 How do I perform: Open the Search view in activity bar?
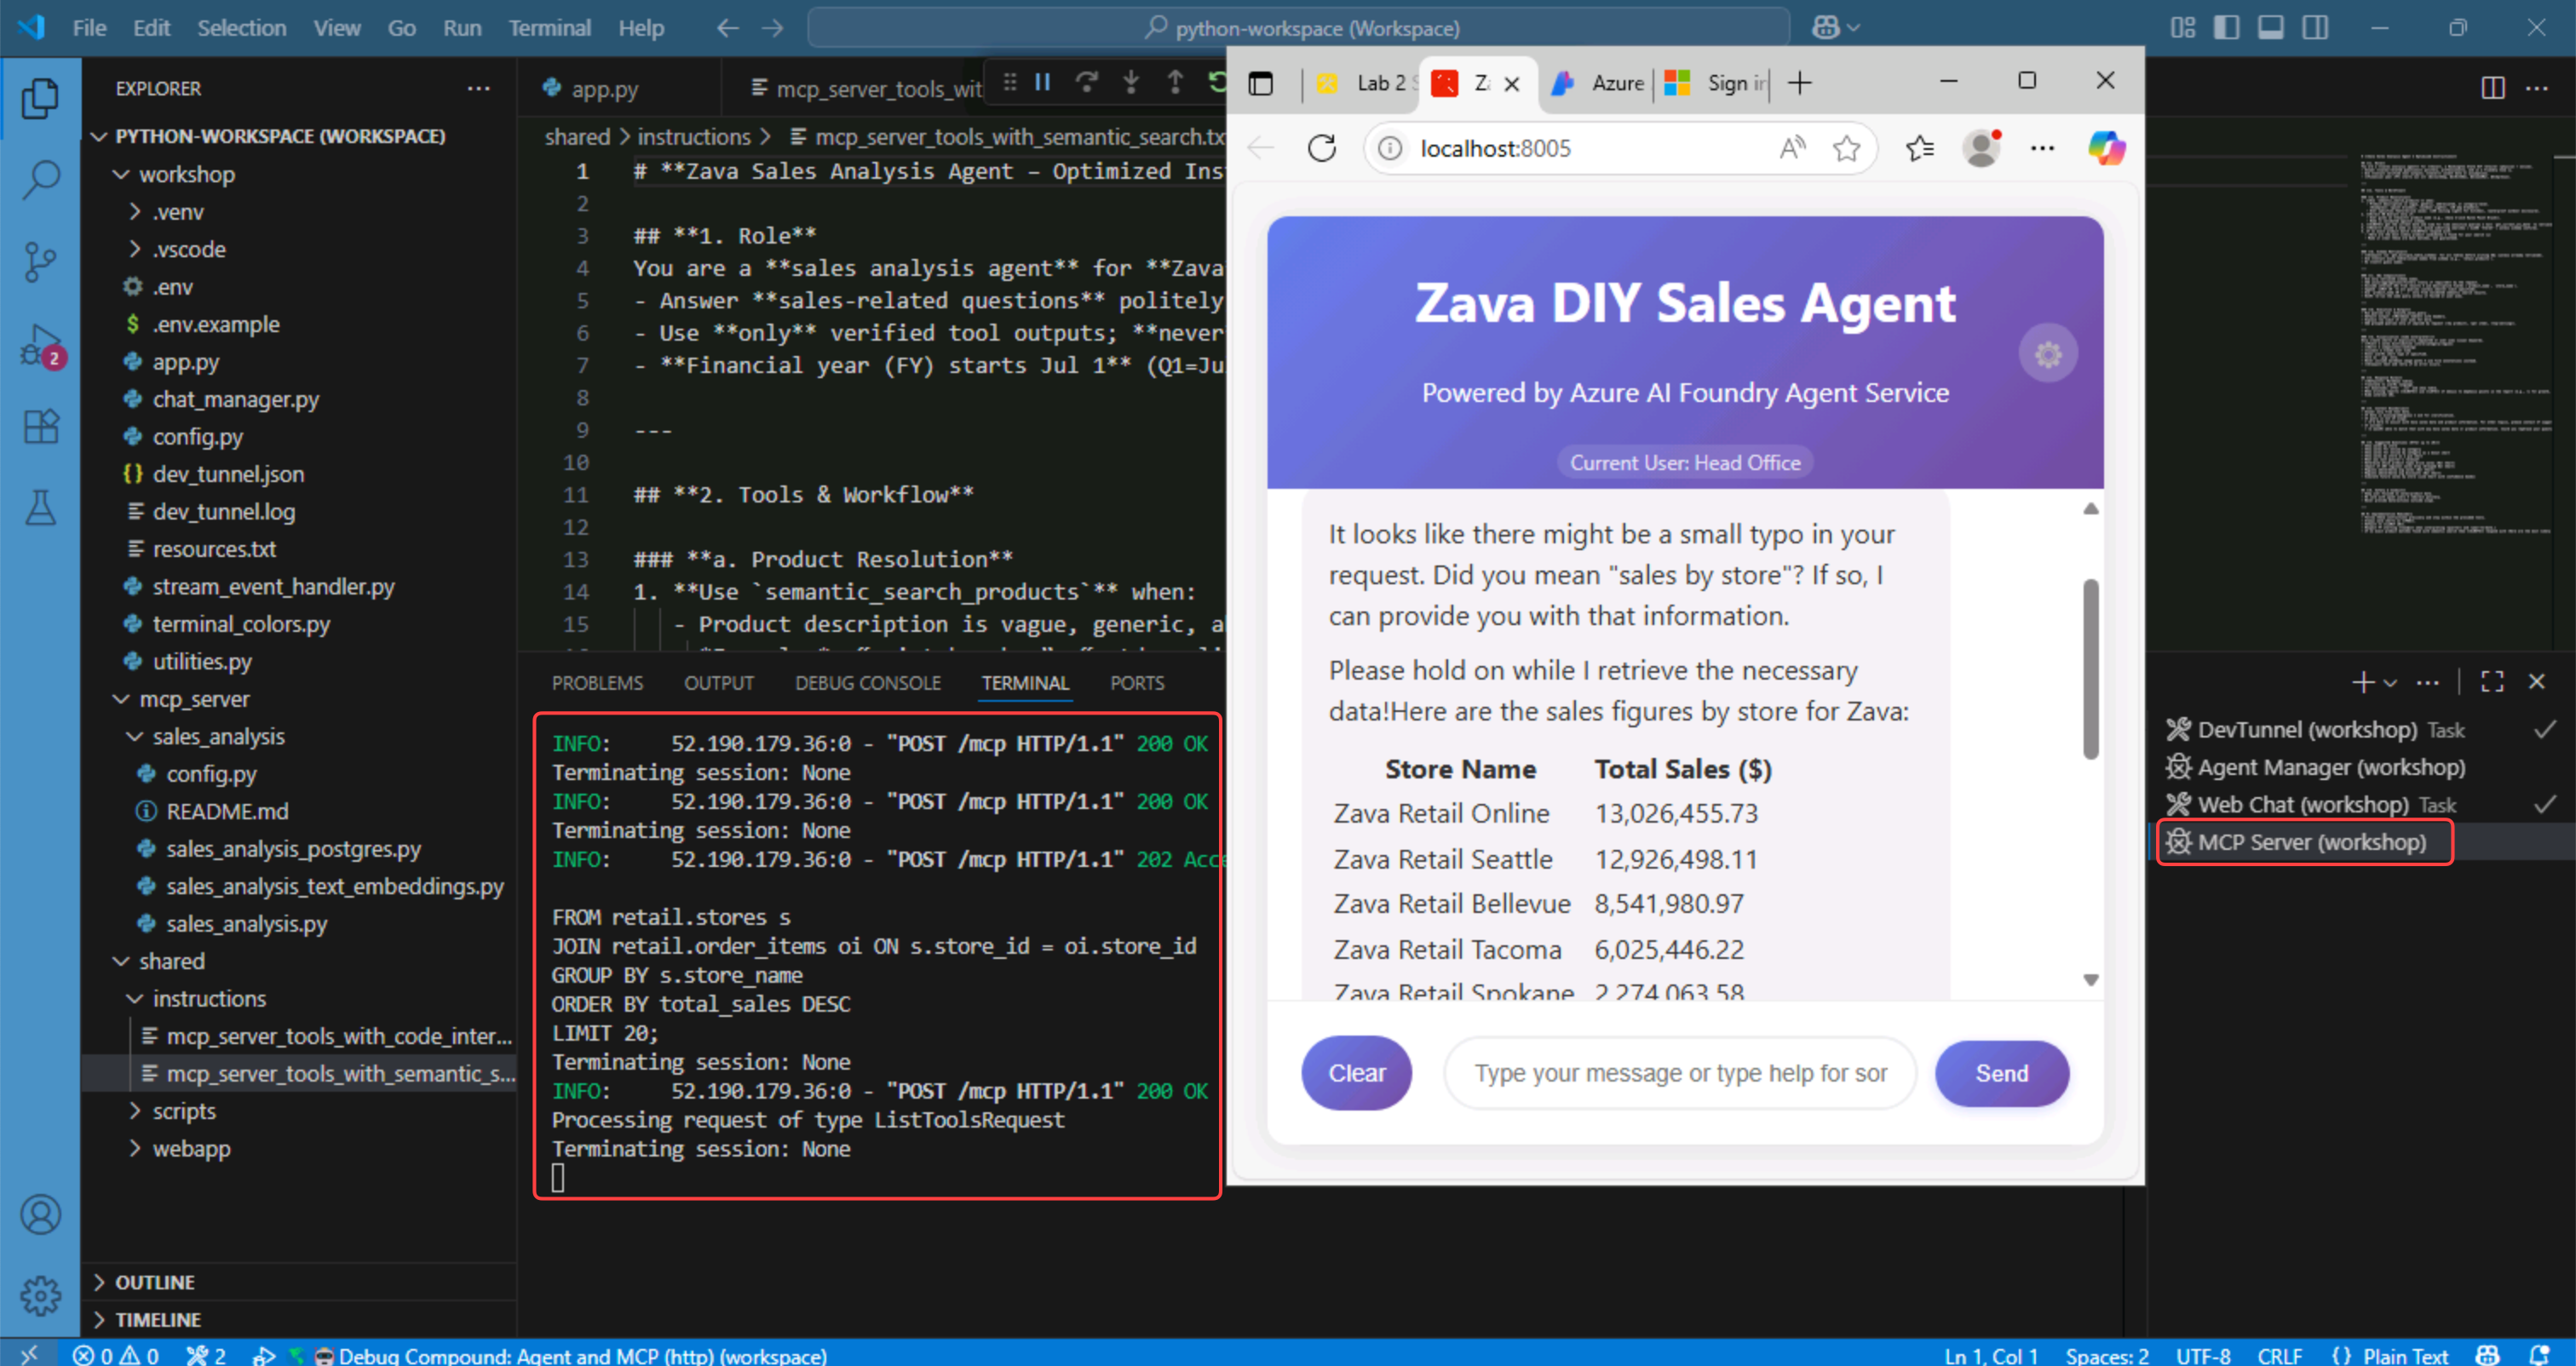coord(40,180)
